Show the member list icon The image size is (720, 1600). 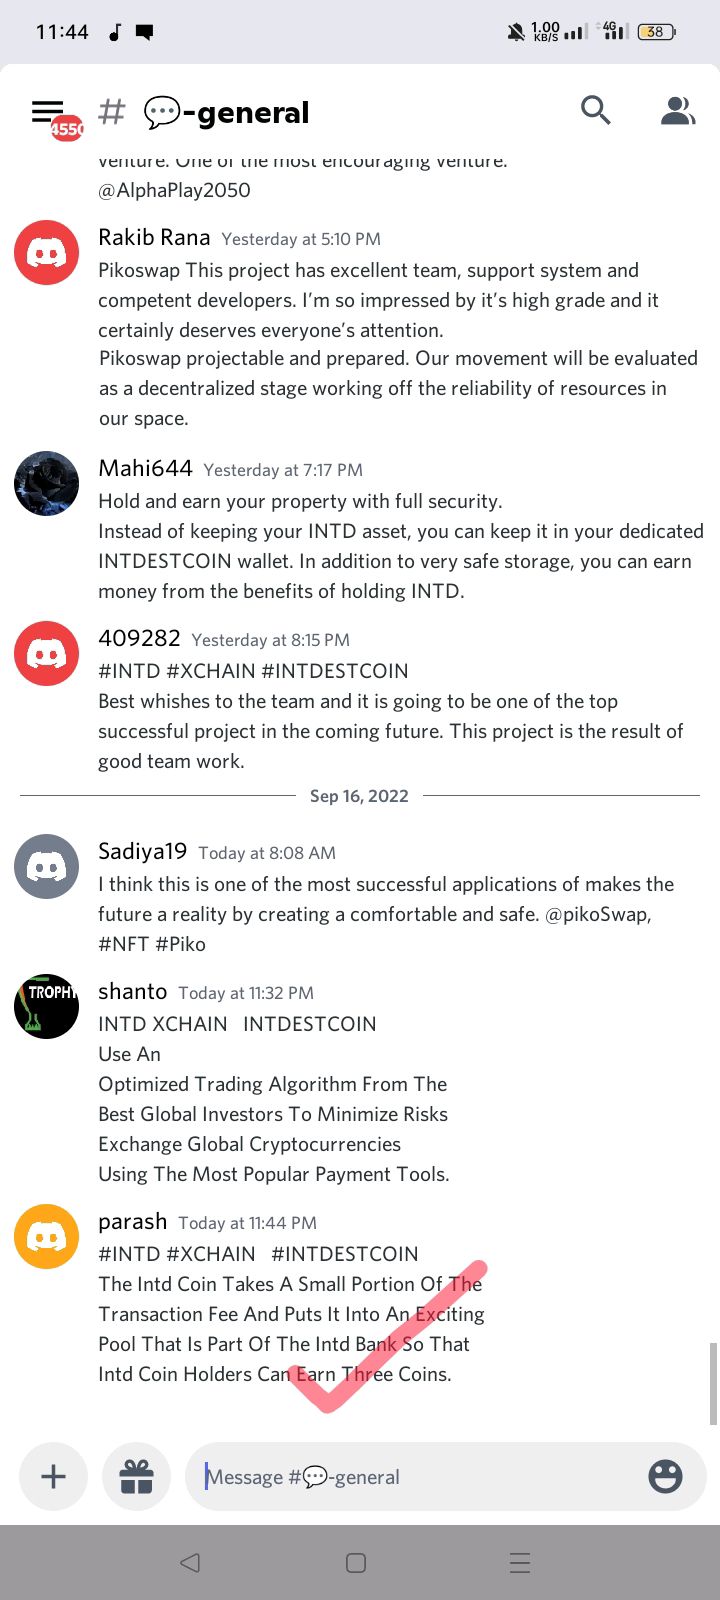(x=678, y=110)
